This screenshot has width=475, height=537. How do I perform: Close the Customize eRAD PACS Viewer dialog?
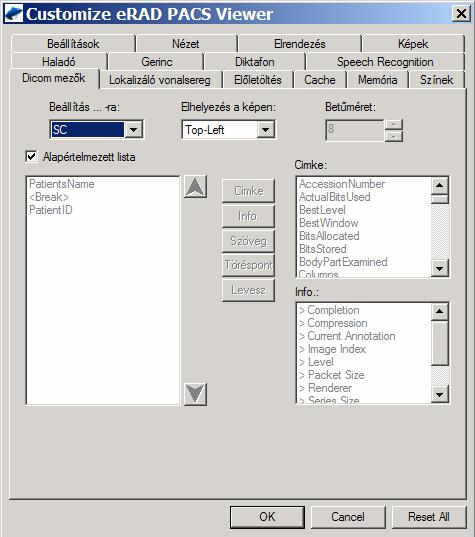point(461,14)
